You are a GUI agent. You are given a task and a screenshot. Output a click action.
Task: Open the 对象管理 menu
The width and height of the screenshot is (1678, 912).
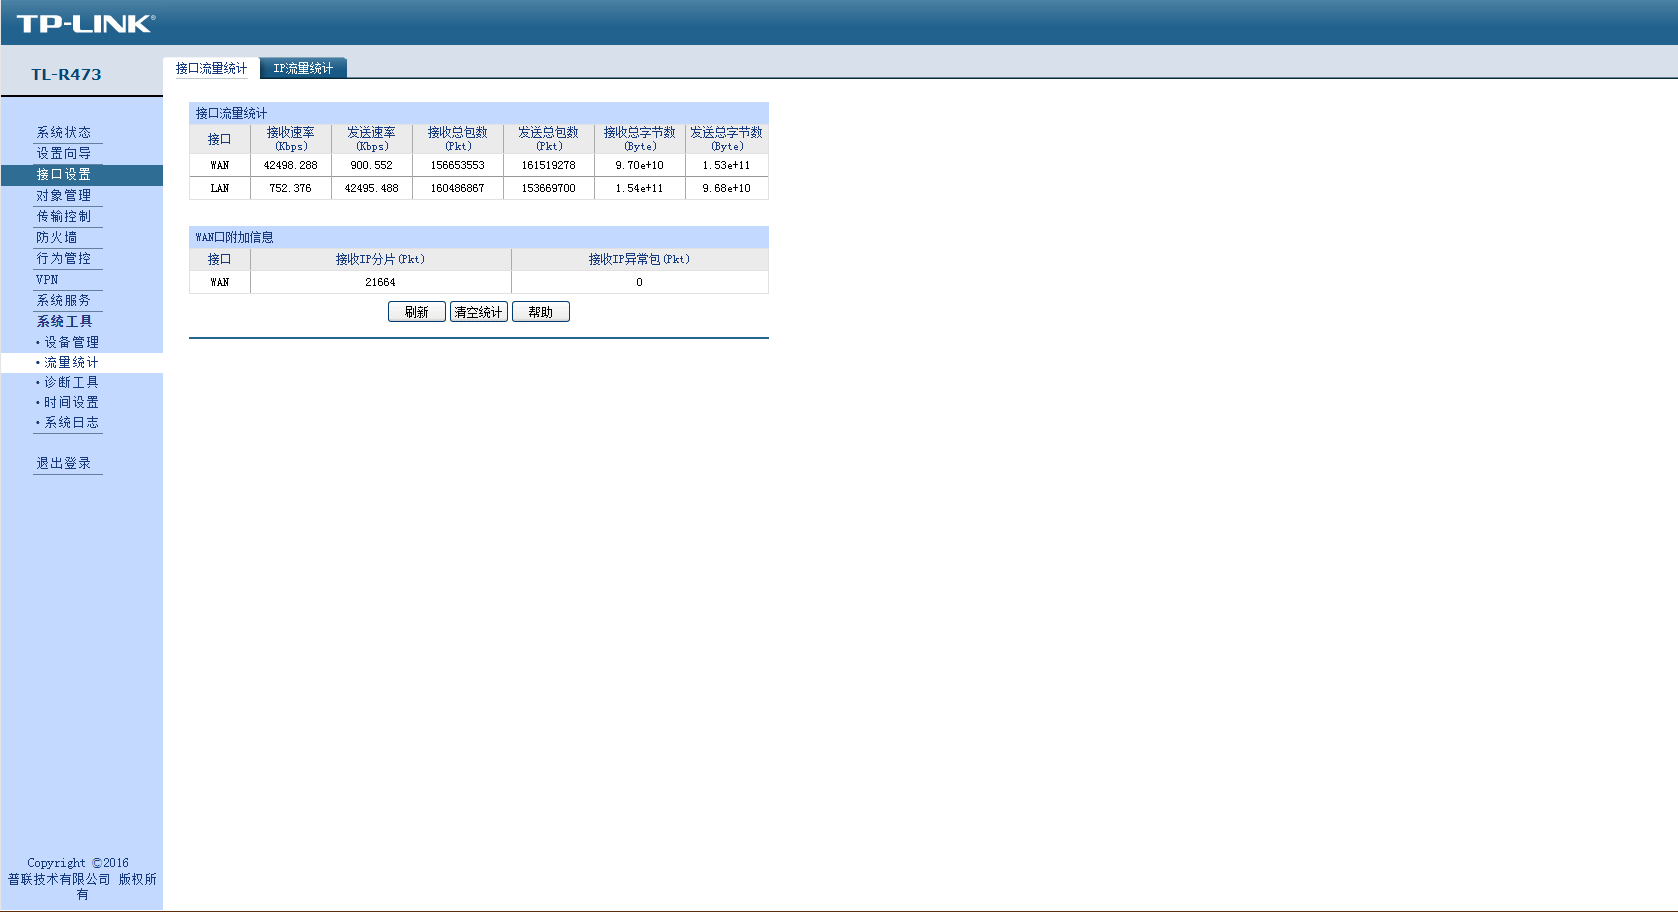coord(64,195)
